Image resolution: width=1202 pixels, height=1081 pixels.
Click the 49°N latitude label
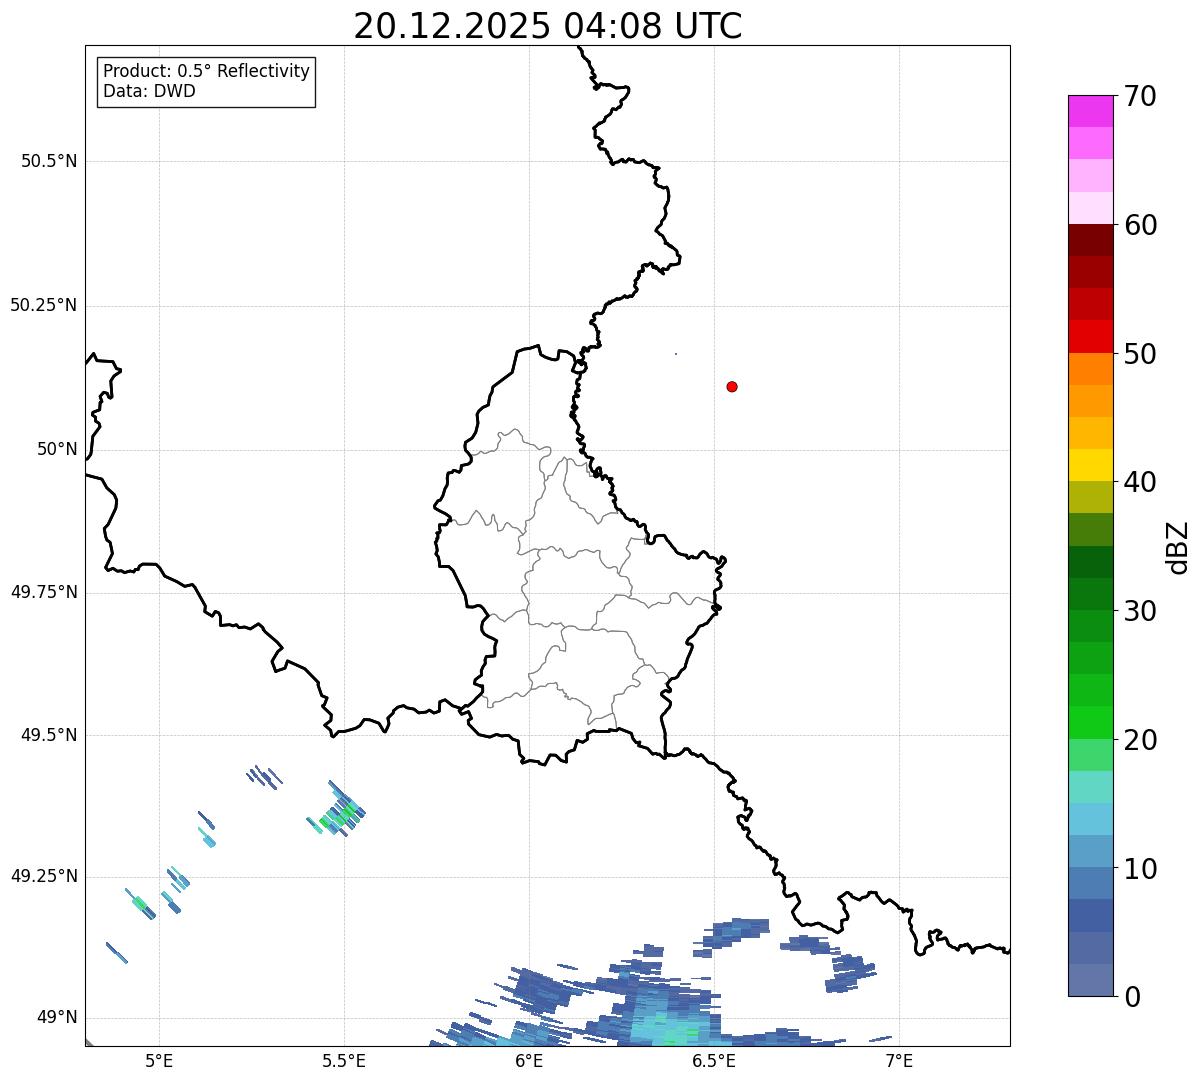coord(57,1017)
